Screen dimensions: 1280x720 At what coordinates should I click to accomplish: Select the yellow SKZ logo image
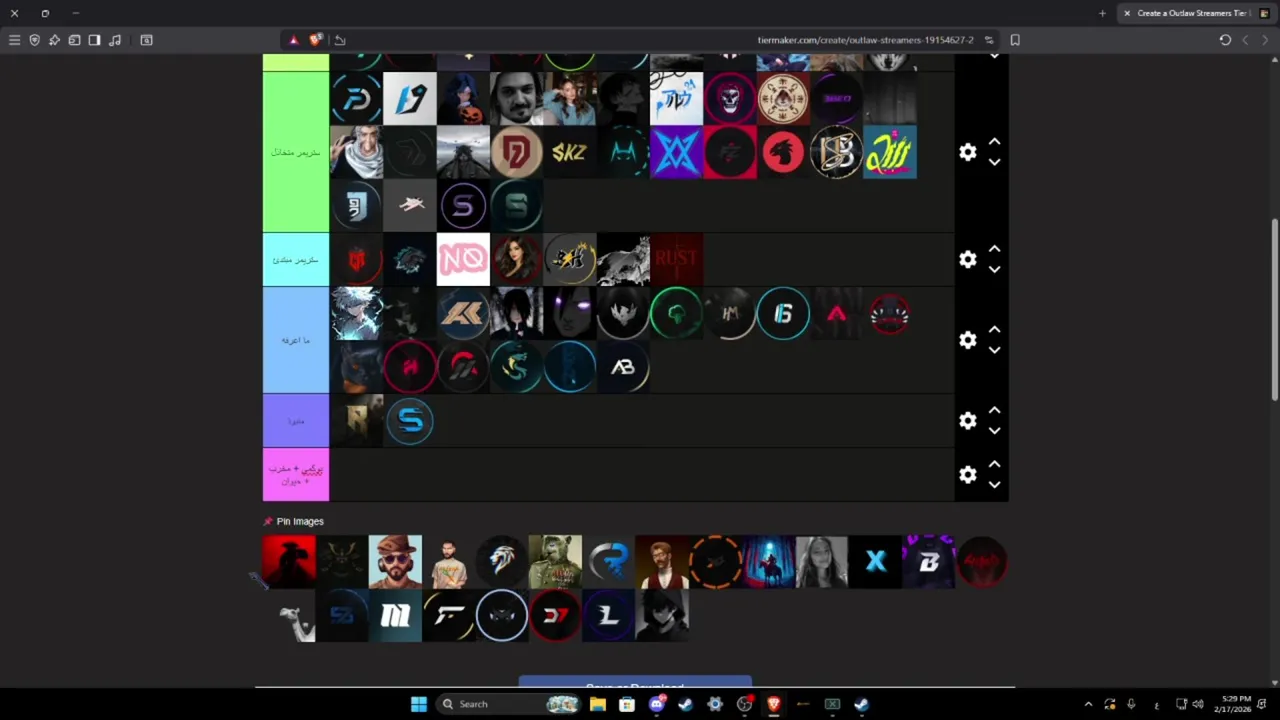[570, 152]
